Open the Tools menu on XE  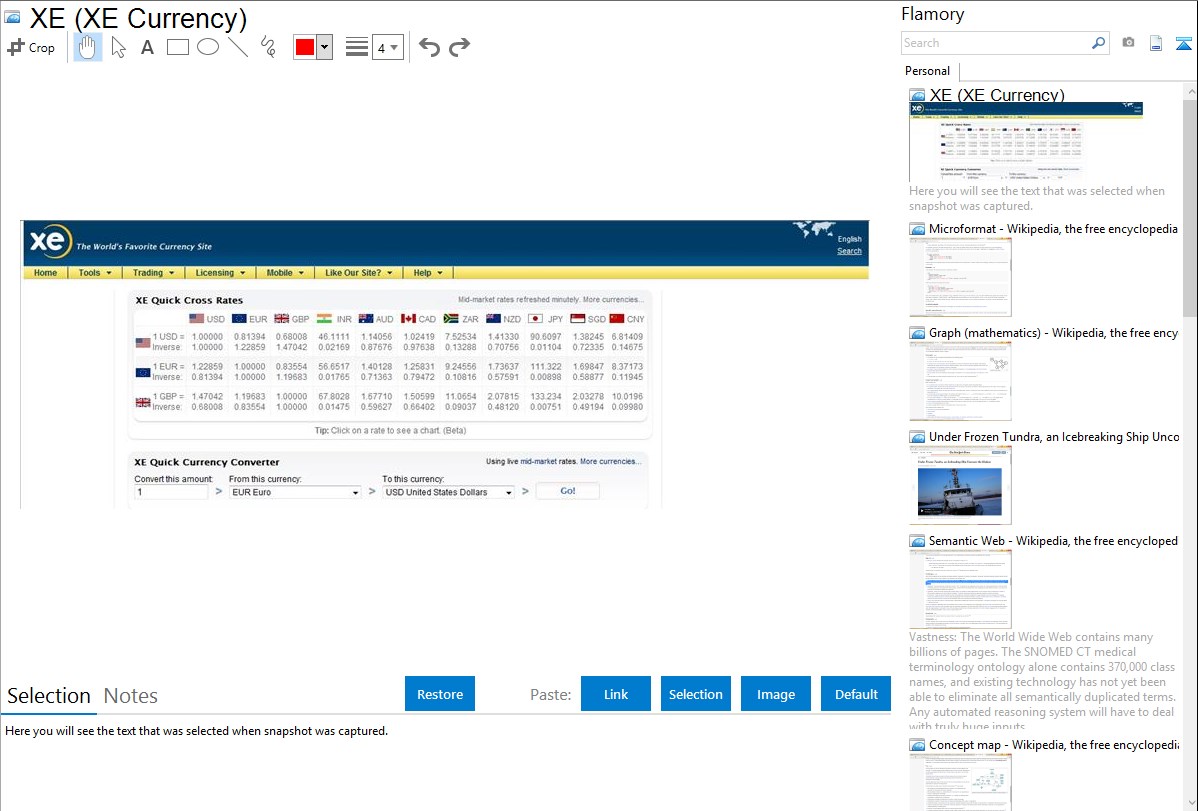95,273
